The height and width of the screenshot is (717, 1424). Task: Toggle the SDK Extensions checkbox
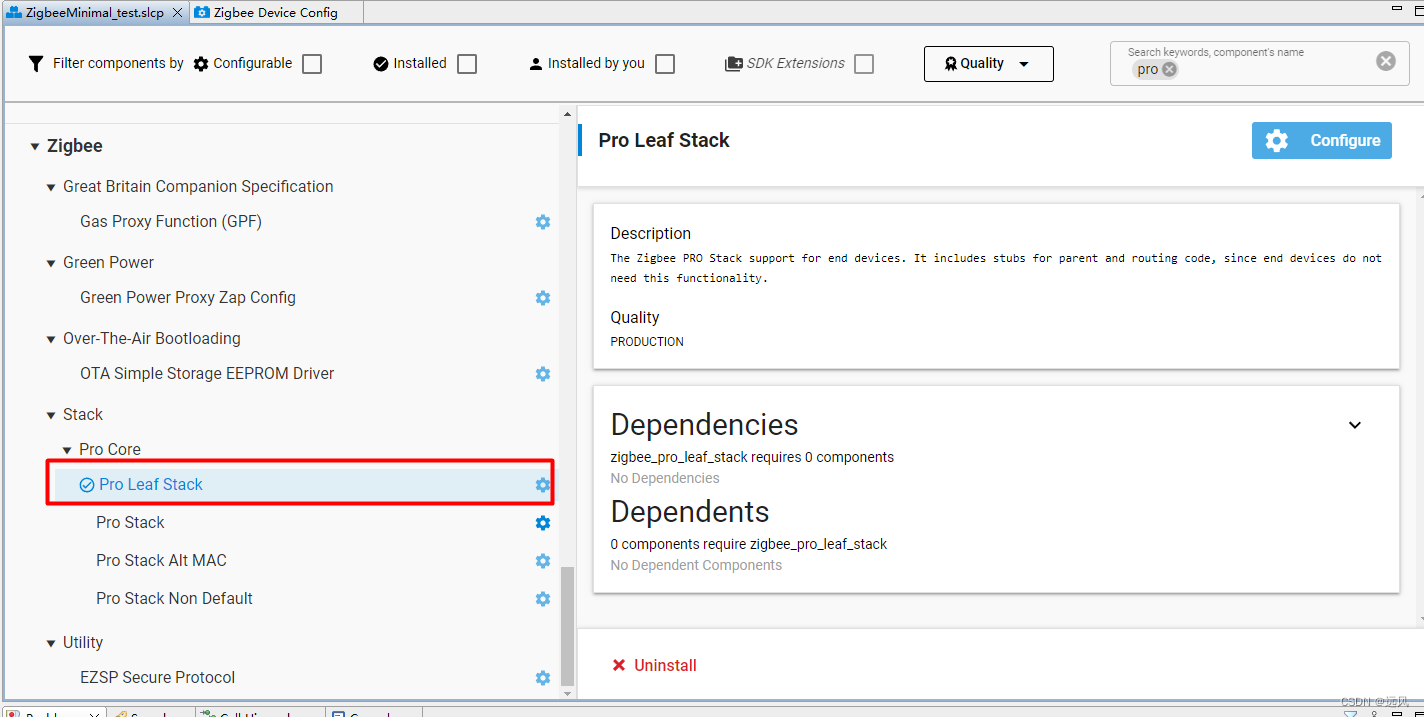pos(864,63)
